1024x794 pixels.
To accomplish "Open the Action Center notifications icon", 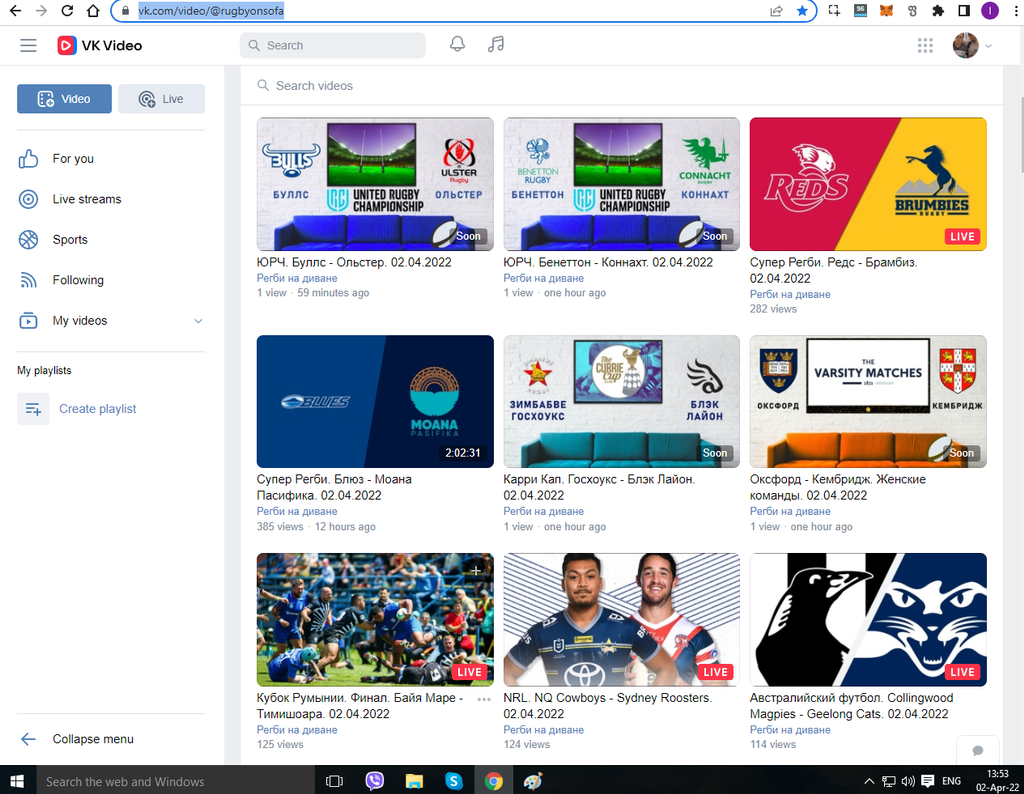I will point(927,781).
